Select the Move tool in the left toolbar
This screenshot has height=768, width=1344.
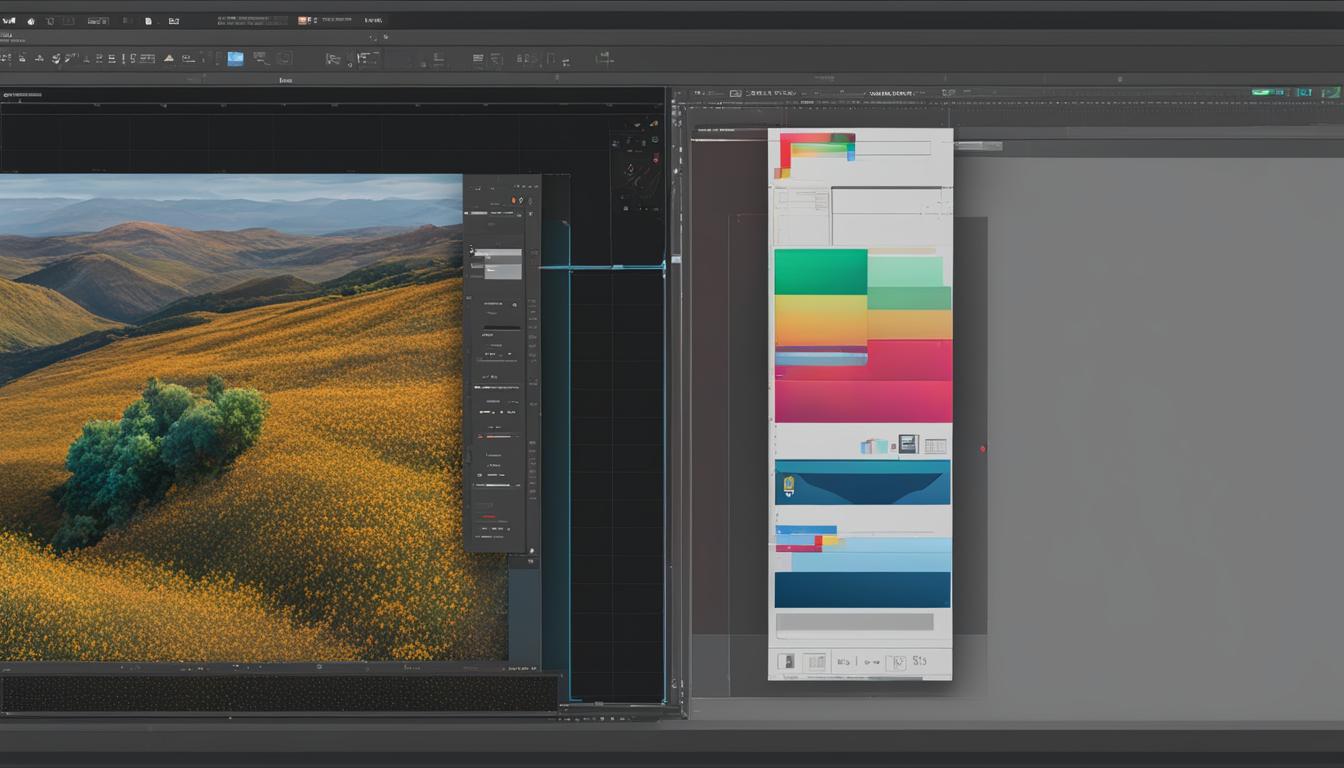pyautogui.click(x=8, y=58)
